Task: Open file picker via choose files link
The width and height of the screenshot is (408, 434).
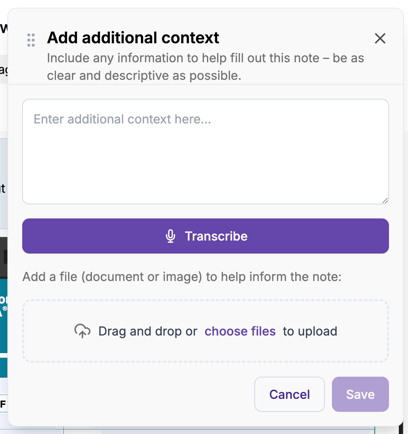Action: [x=240, y=331]
